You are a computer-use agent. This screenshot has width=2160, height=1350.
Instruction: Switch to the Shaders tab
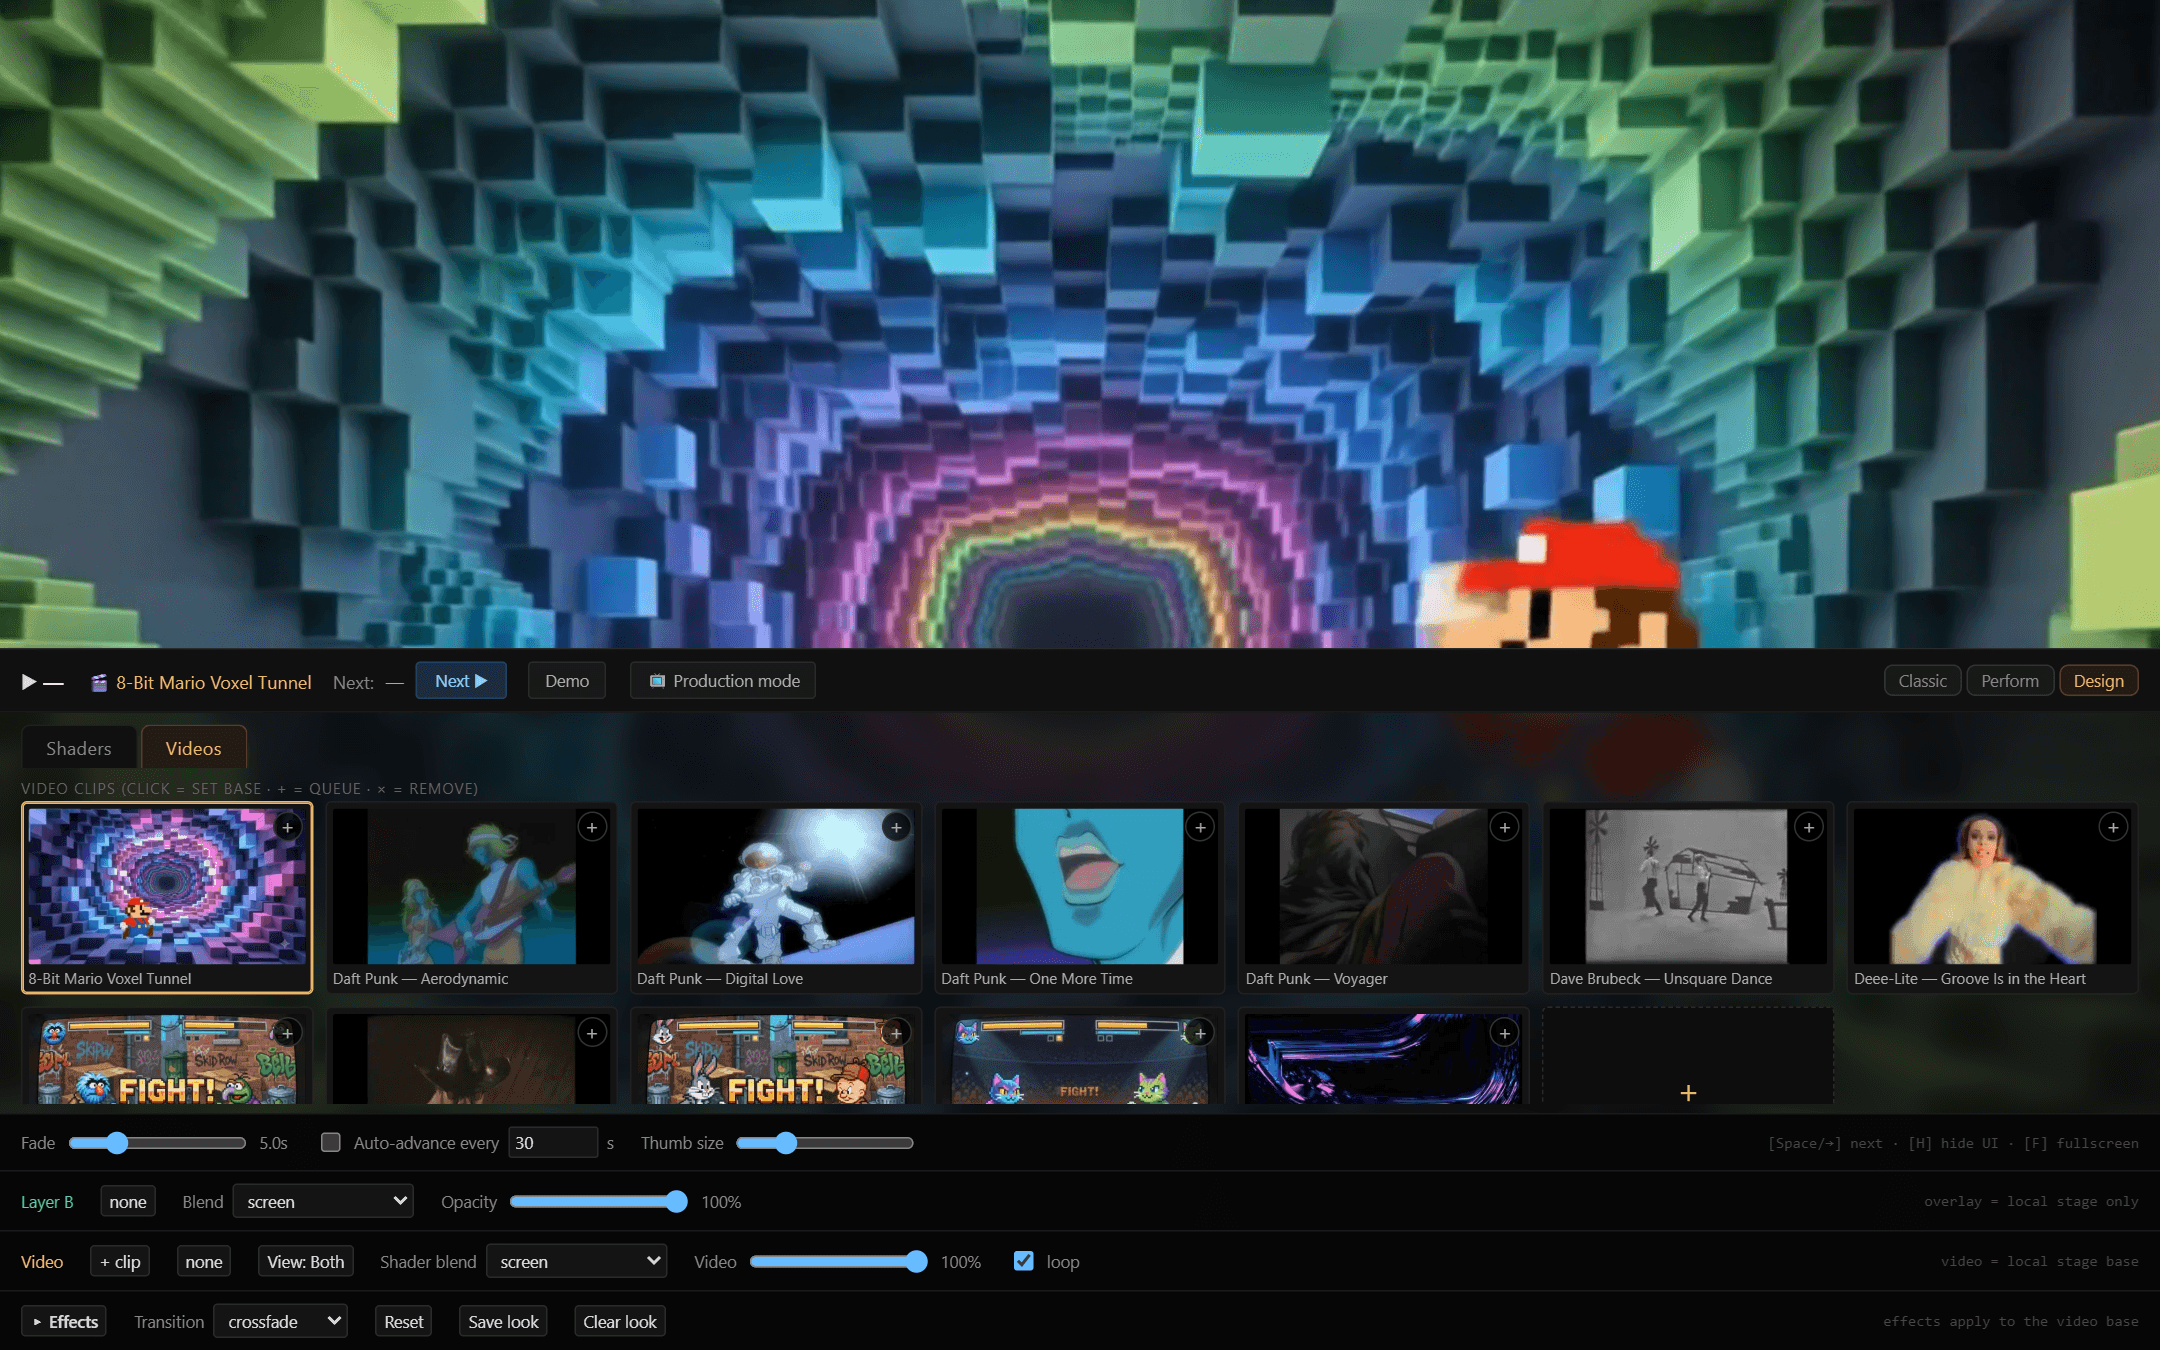[x=79, y=748]
